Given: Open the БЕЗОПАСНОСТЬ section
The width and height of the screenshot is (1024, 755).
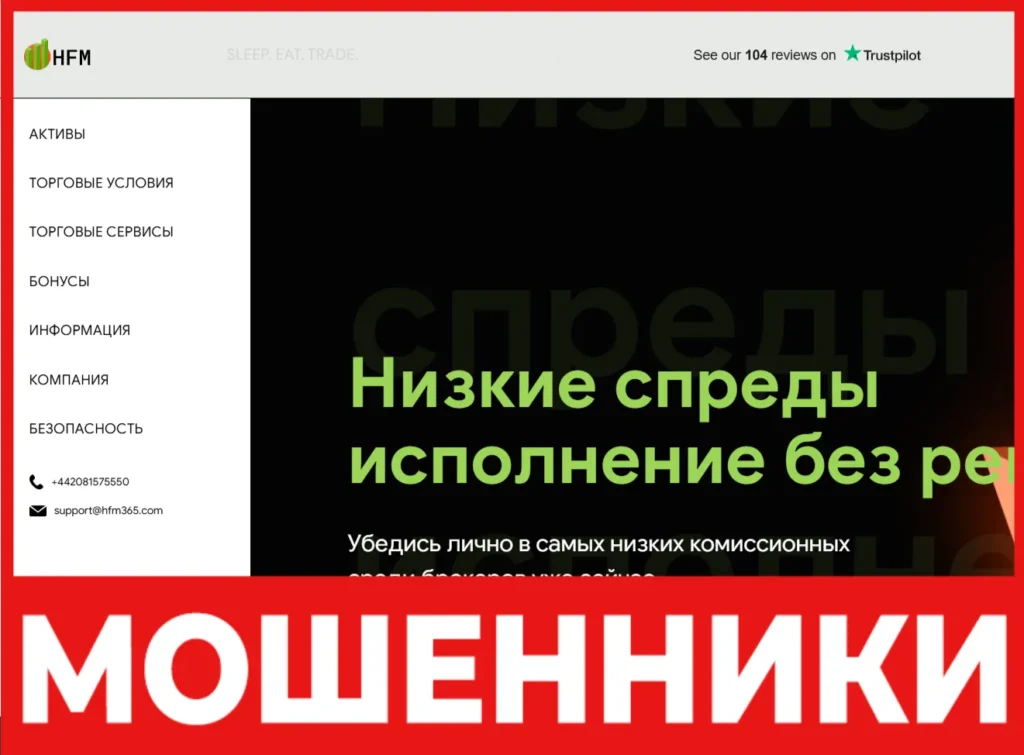Looking at the screenshot, I should pyautogui.click(x=85, y=428).
